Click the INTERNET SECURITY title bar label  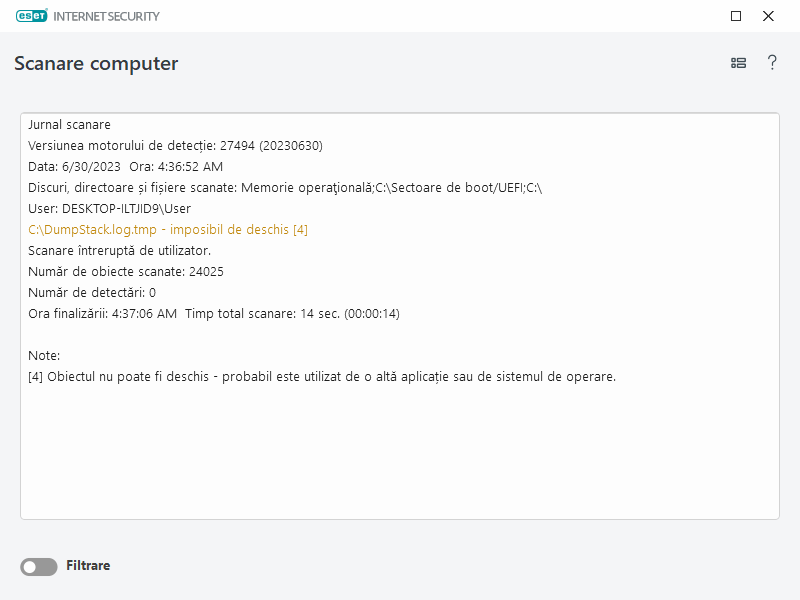click(x=105, y=16)
